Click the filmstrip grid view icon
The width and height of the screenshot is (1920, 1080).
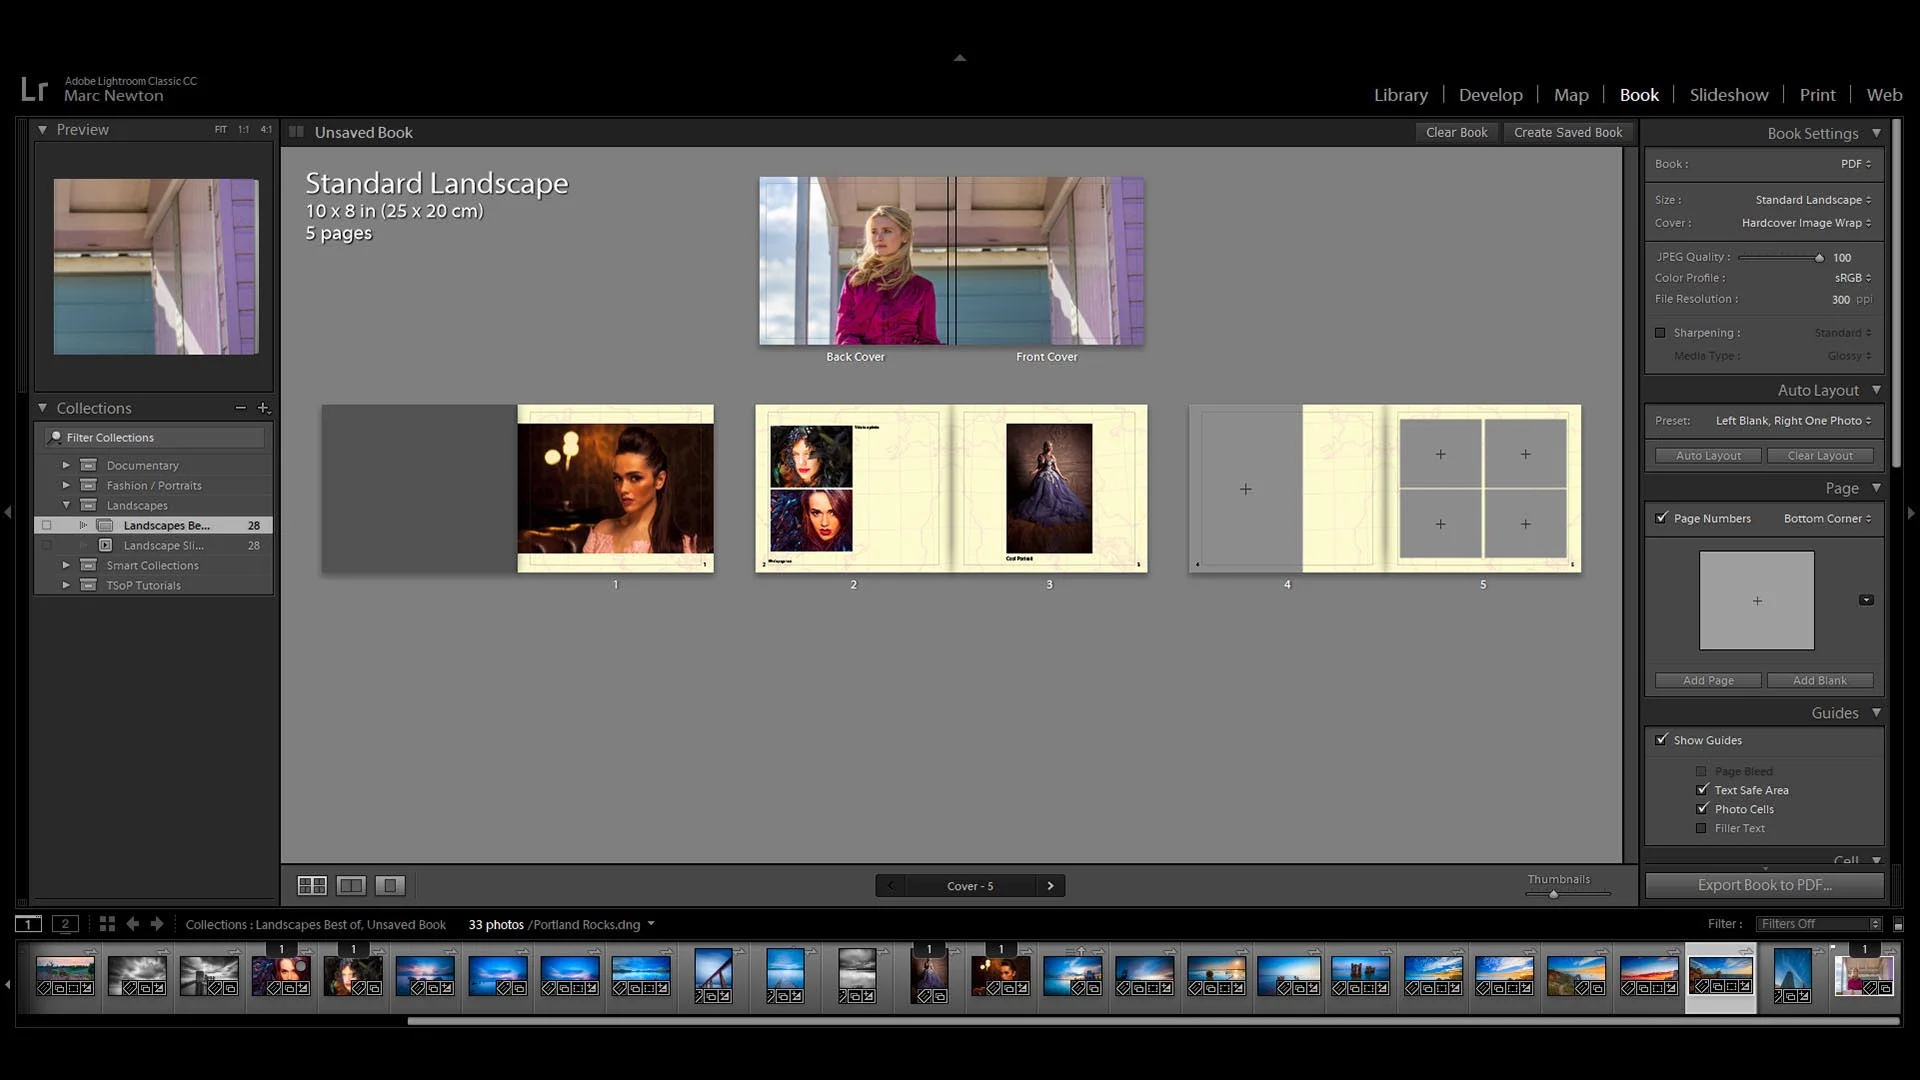(107, 924)
